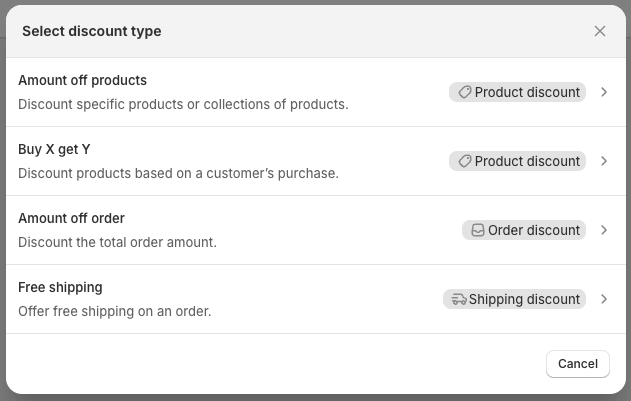This screenshot has height=401, width=631.
Task: Click the Cancel button
Action: [578, 364]
